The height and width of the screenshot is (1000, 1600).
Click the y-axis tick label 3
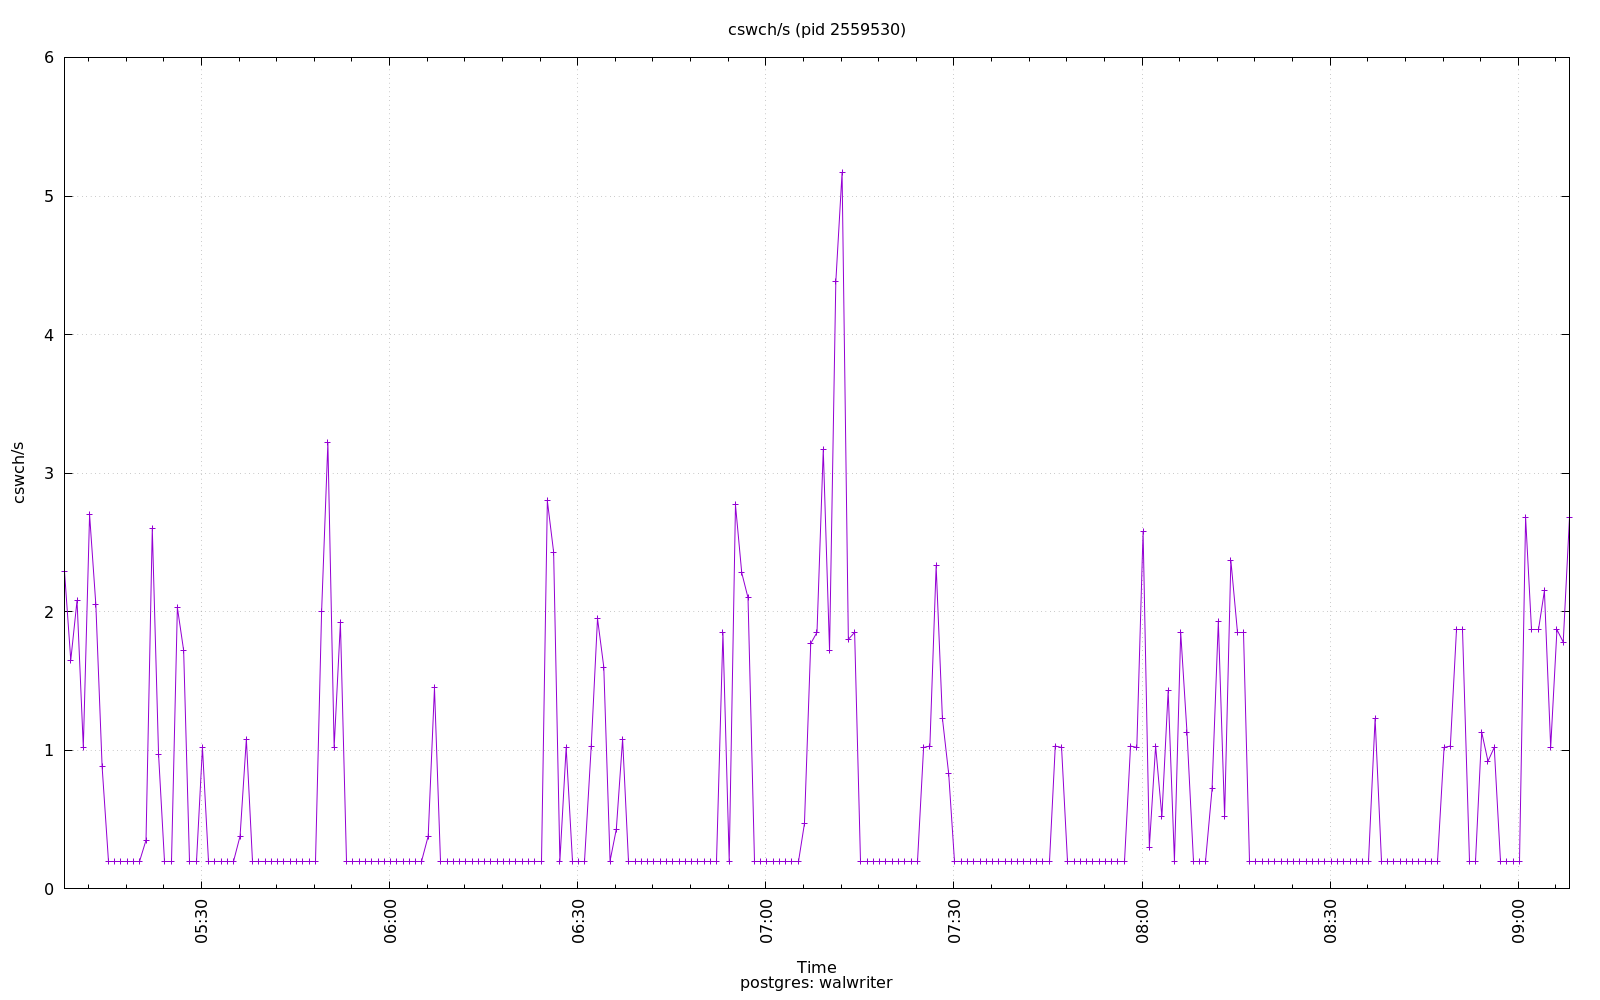click(x=49, y=473)
